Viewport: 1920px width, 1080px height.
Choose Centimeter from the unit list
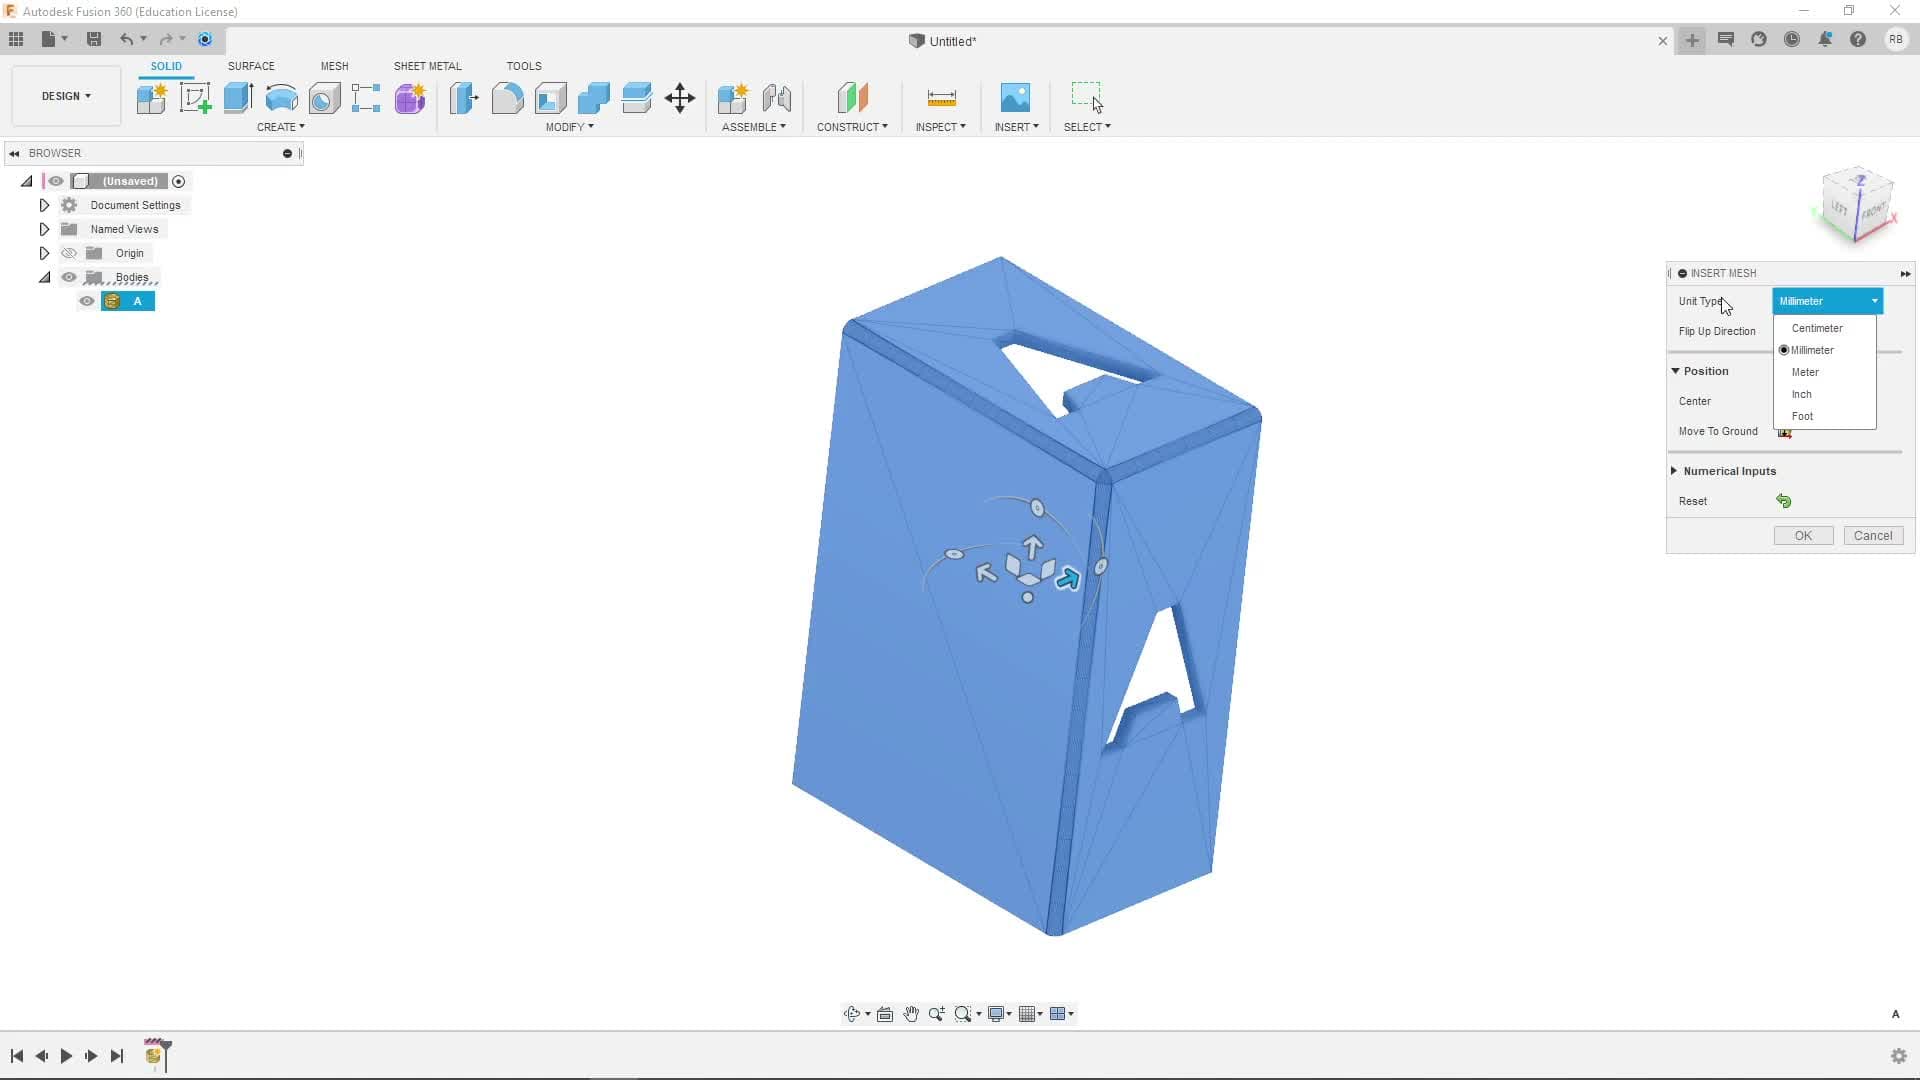pyautogui.click(x=1817, y=328)
